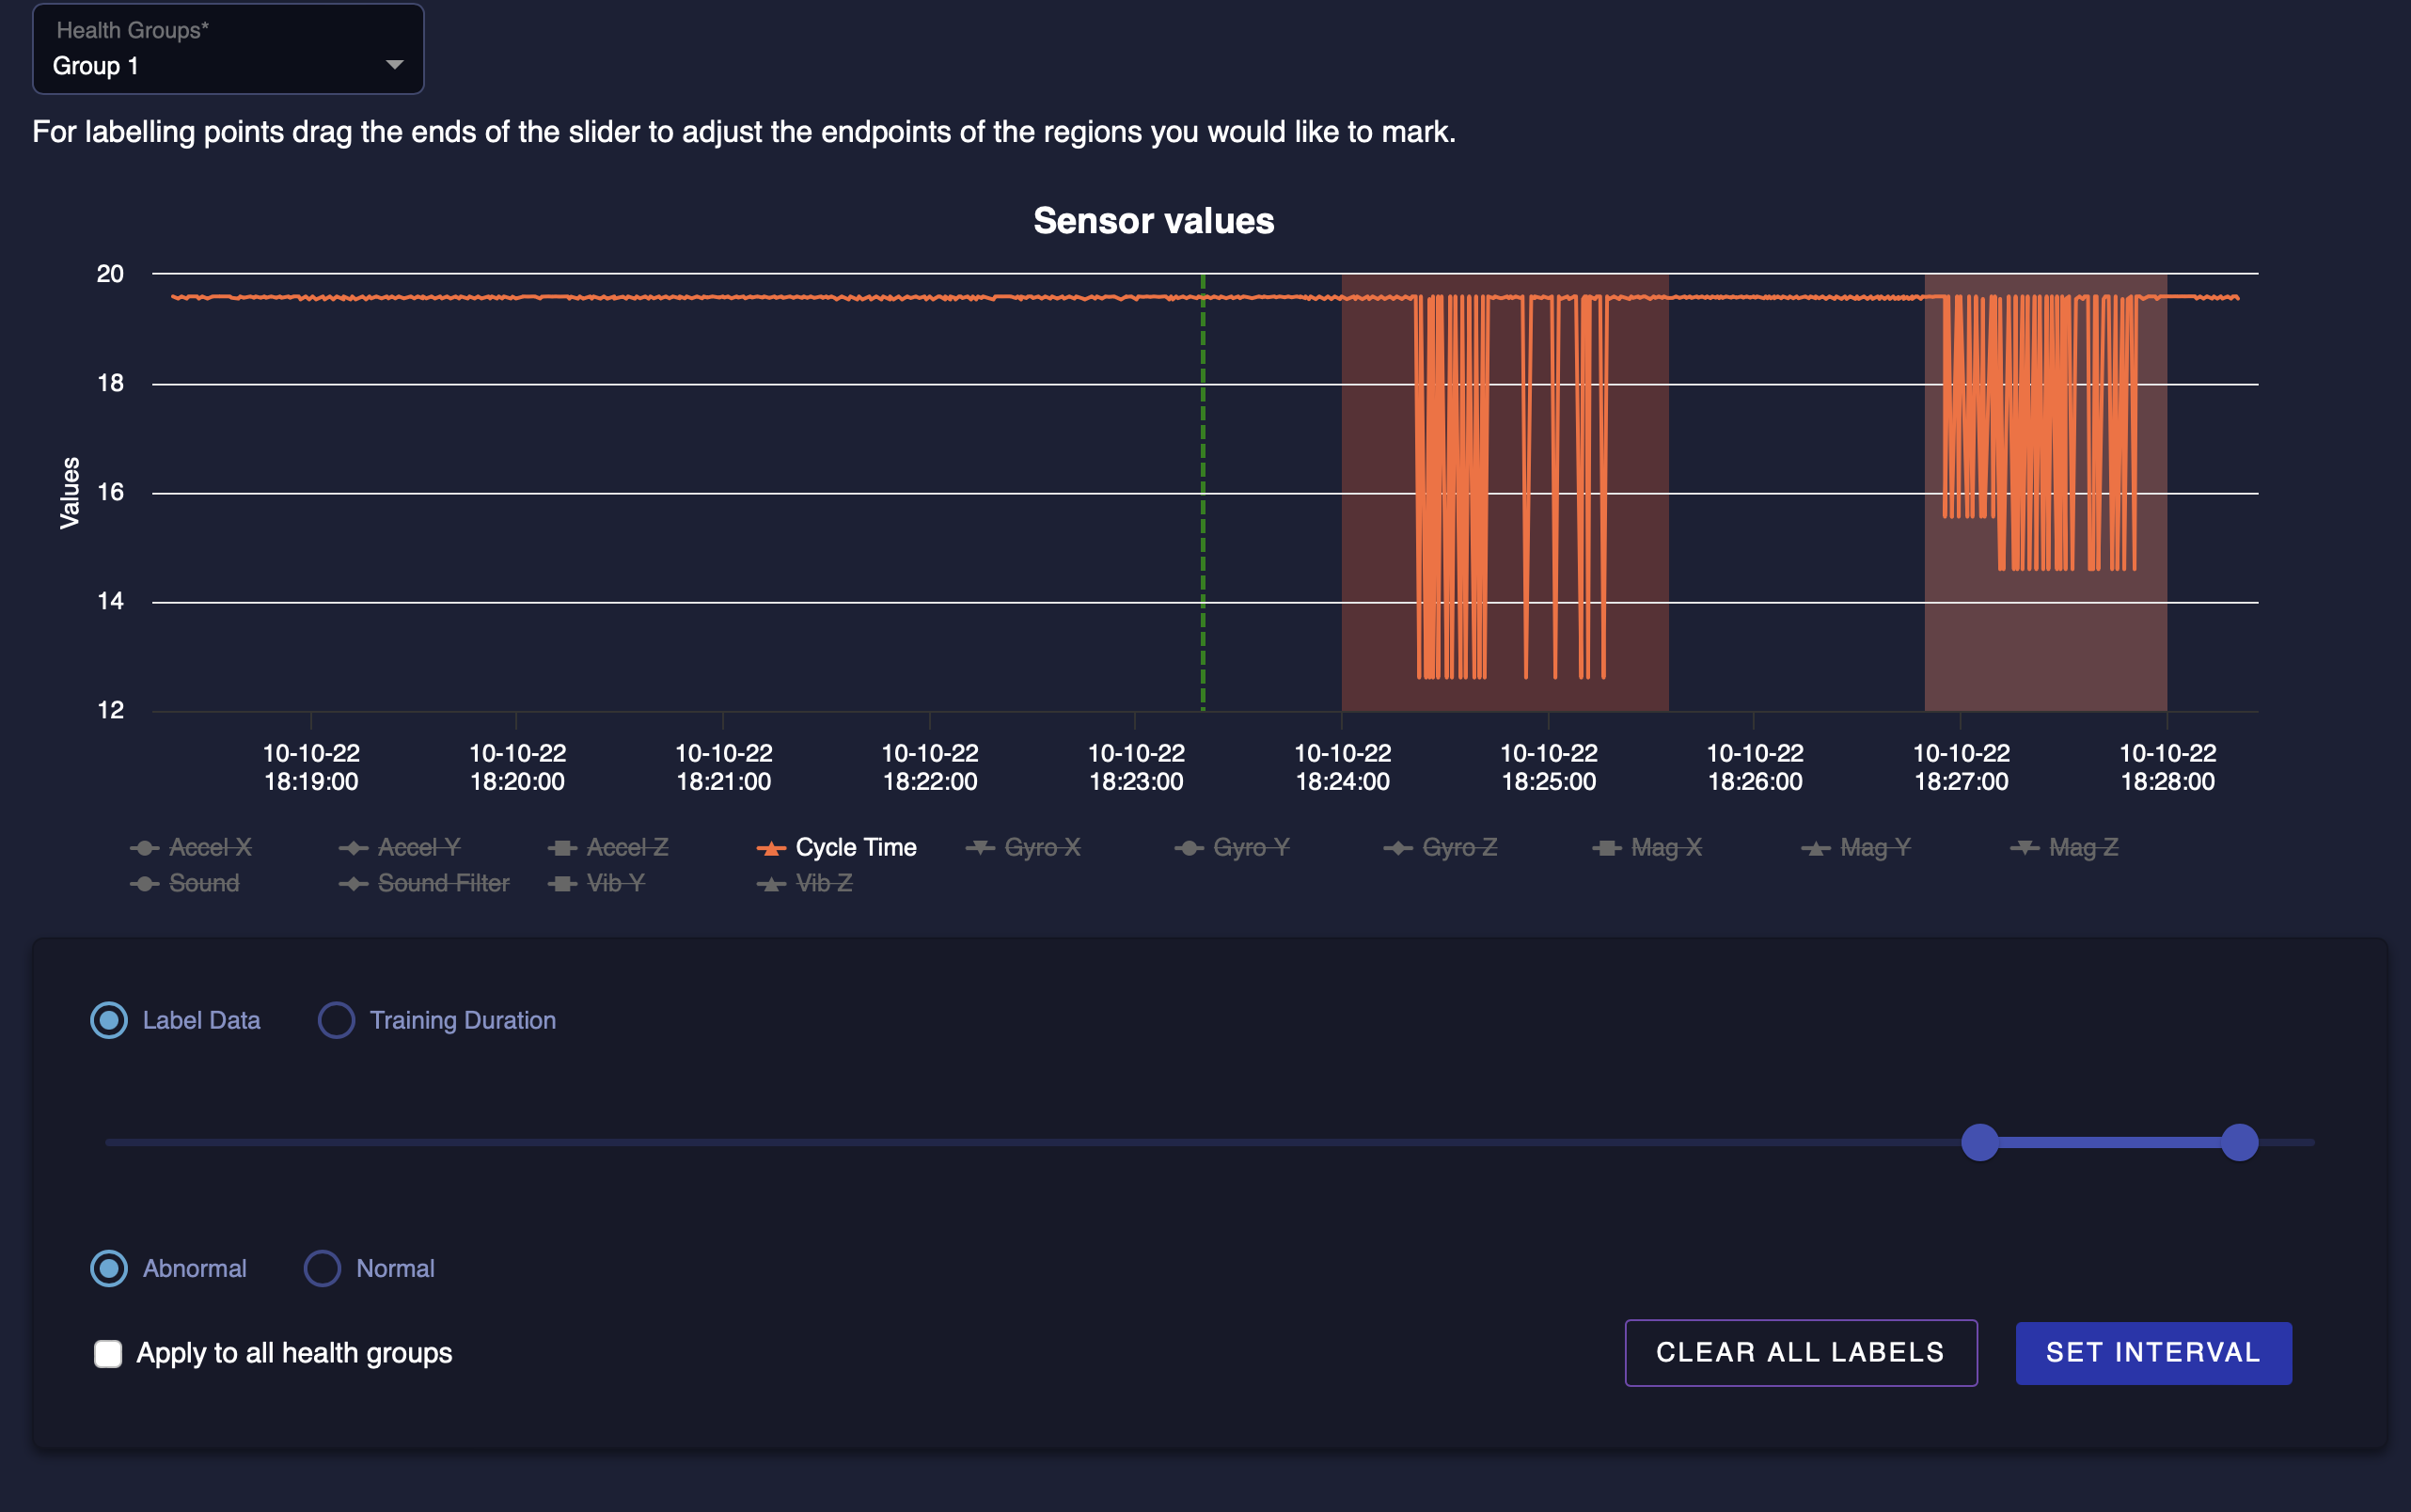Select the Training Duration radio button
This screenshot has width=2411, height=1512.
click(336, 1020)
